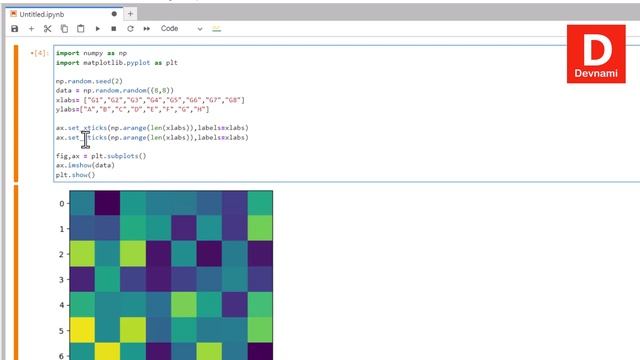Click y-axis tick label 3 on plot
The height and width of the screenshot is (360, 640).
[62, 280]
